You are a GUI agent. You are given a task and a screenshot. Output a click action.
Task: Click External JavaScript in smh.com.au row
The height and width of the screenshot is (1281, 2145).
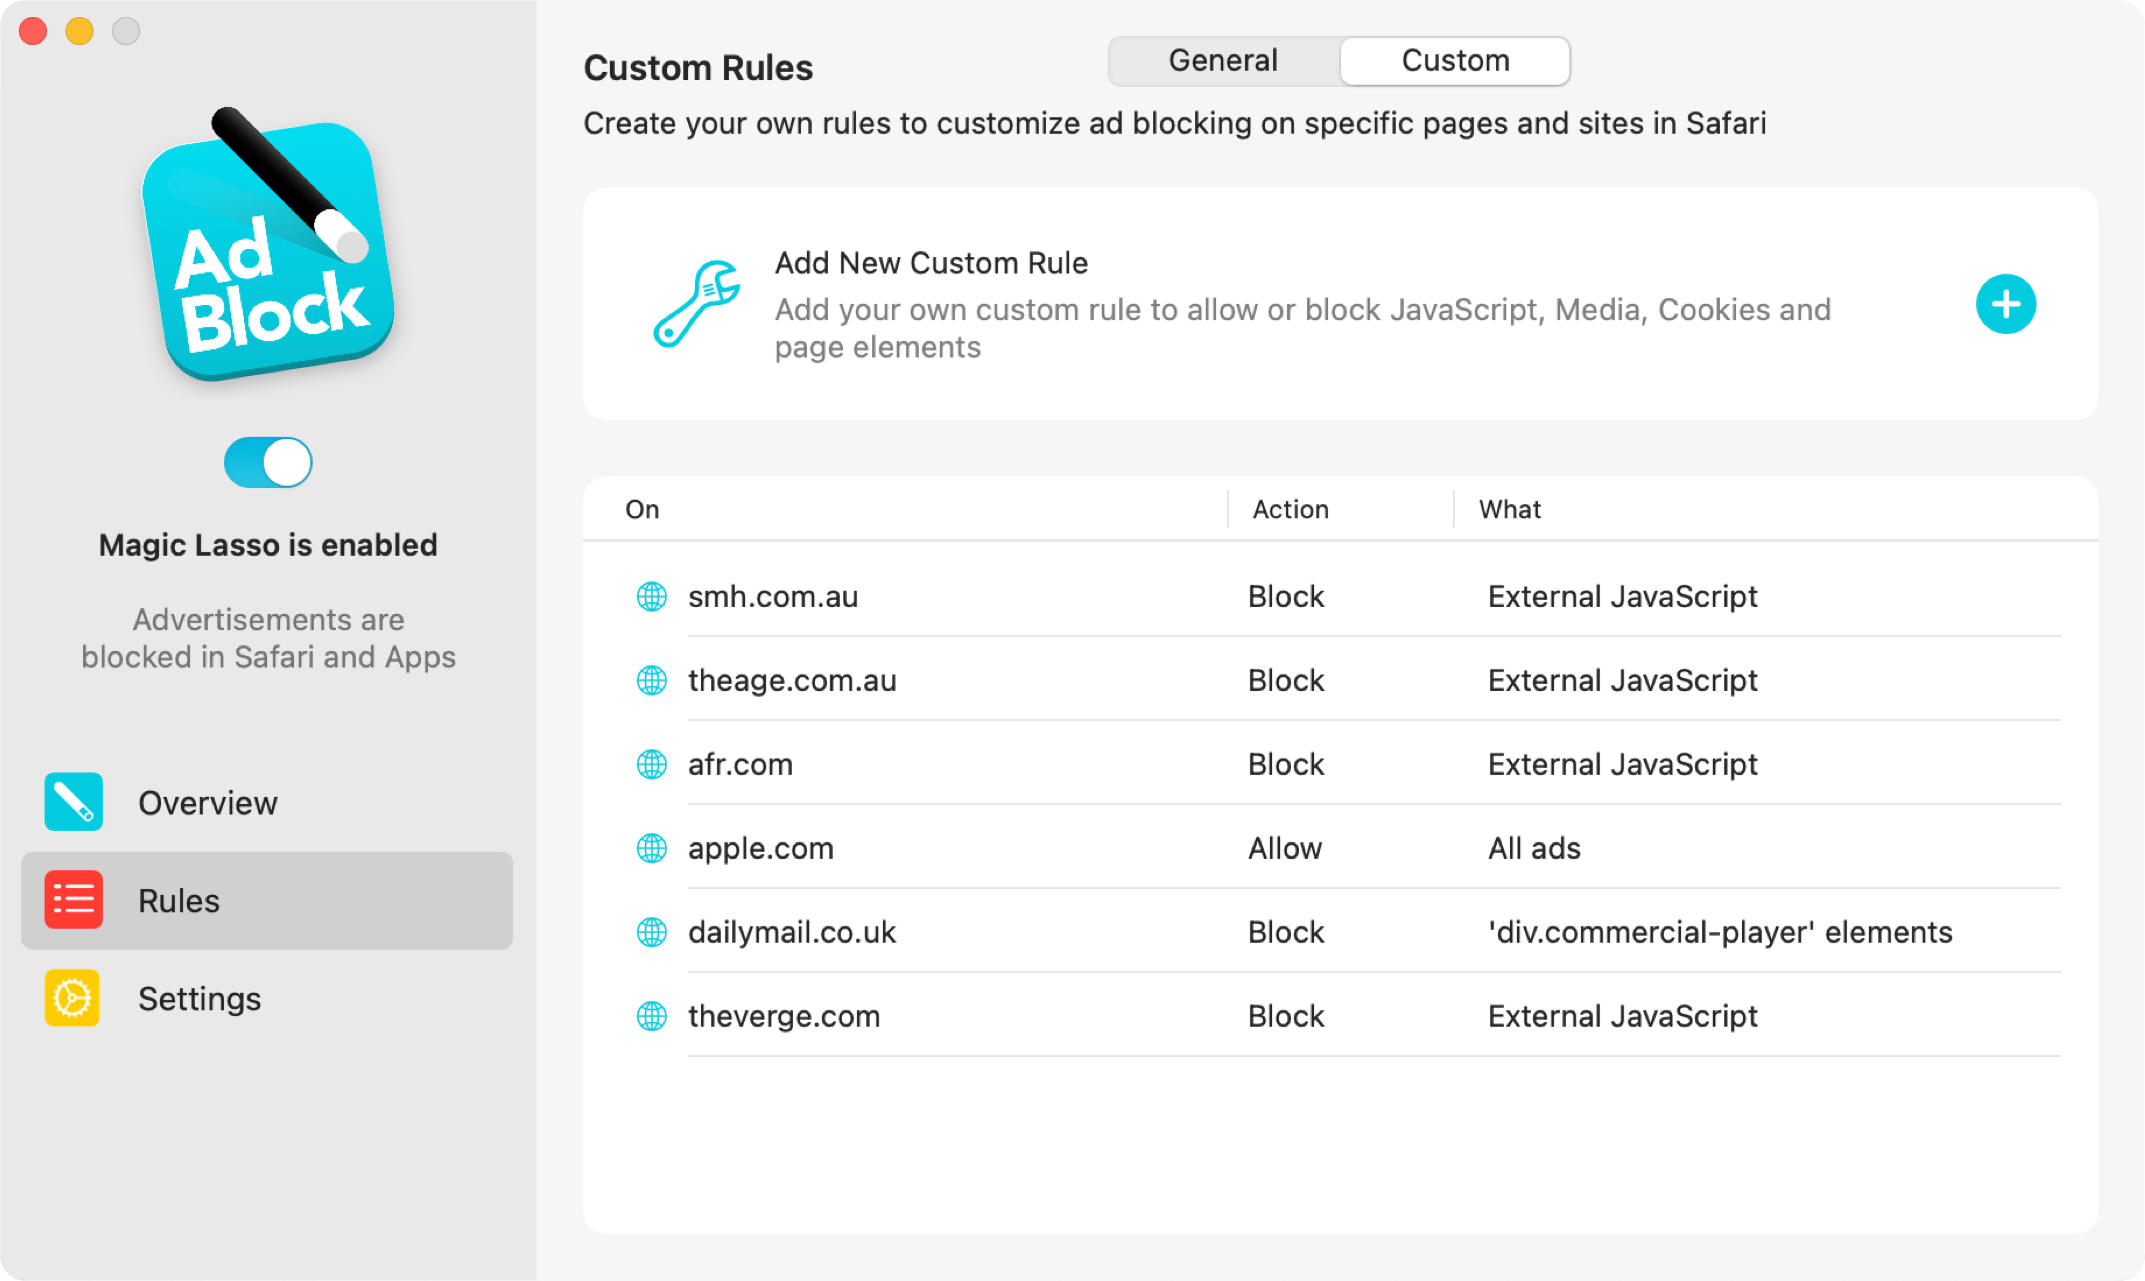(1622, 596)
